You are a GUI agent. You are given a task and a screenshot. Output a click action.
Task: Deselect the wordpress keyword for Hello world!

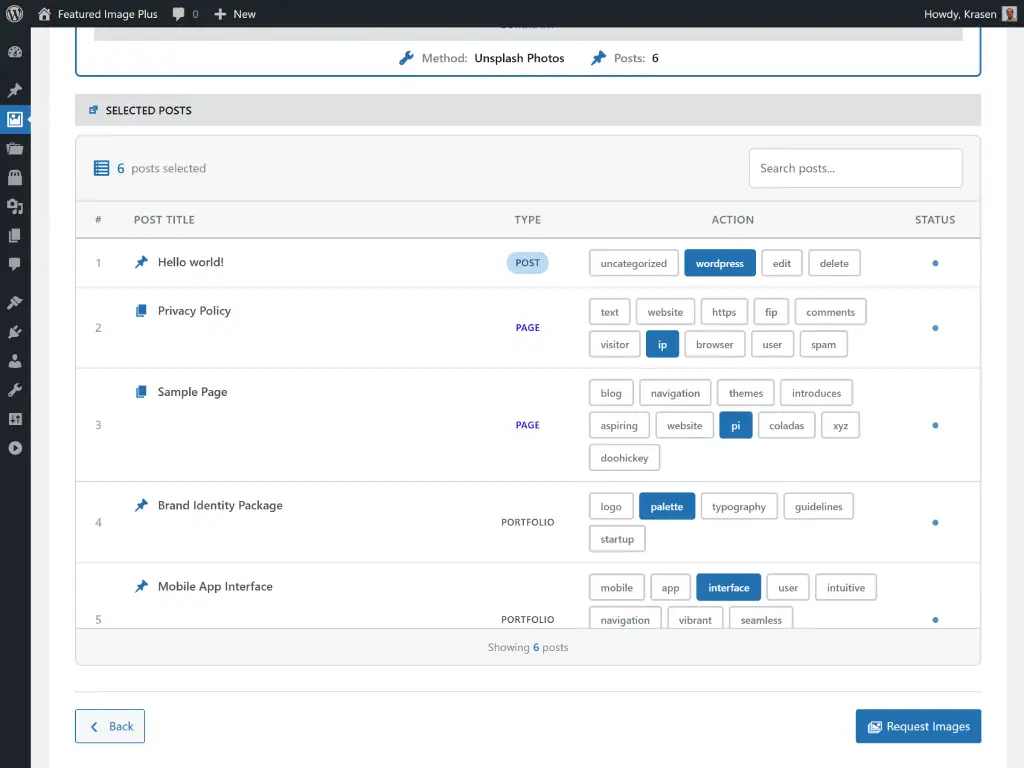720,262
